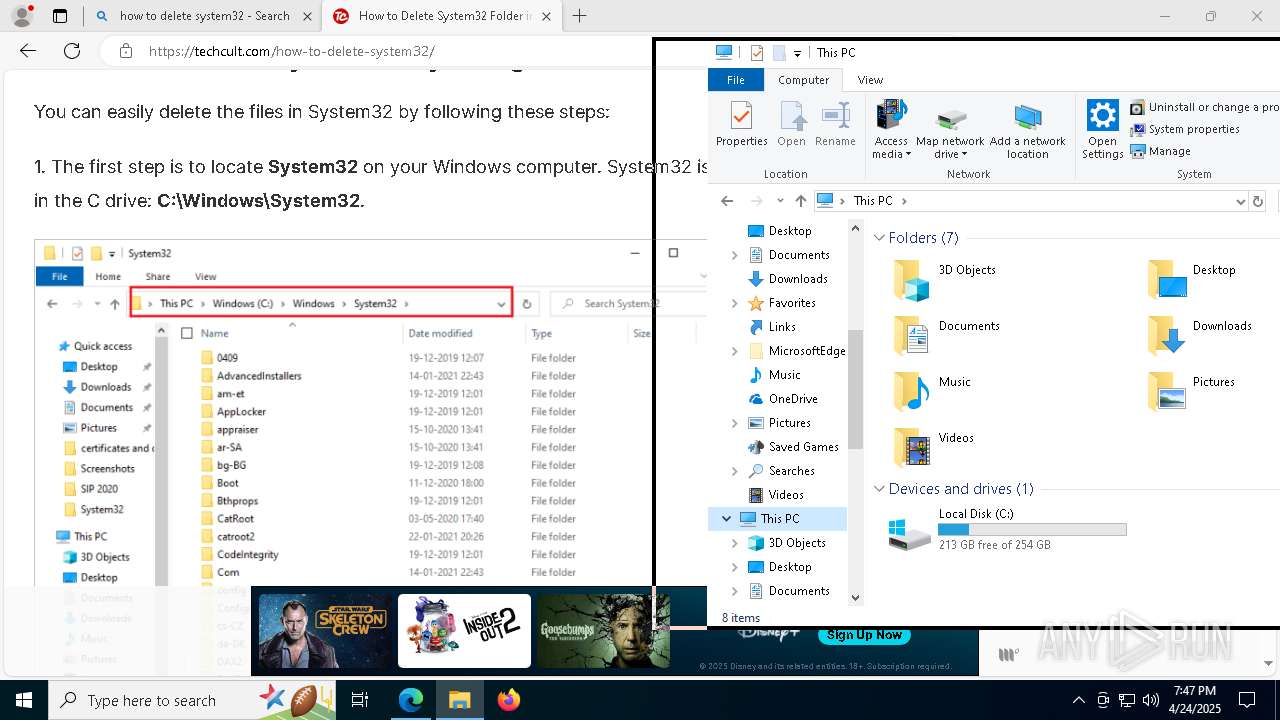
Task: Open the Action Center notifications
Action: 1247,700
